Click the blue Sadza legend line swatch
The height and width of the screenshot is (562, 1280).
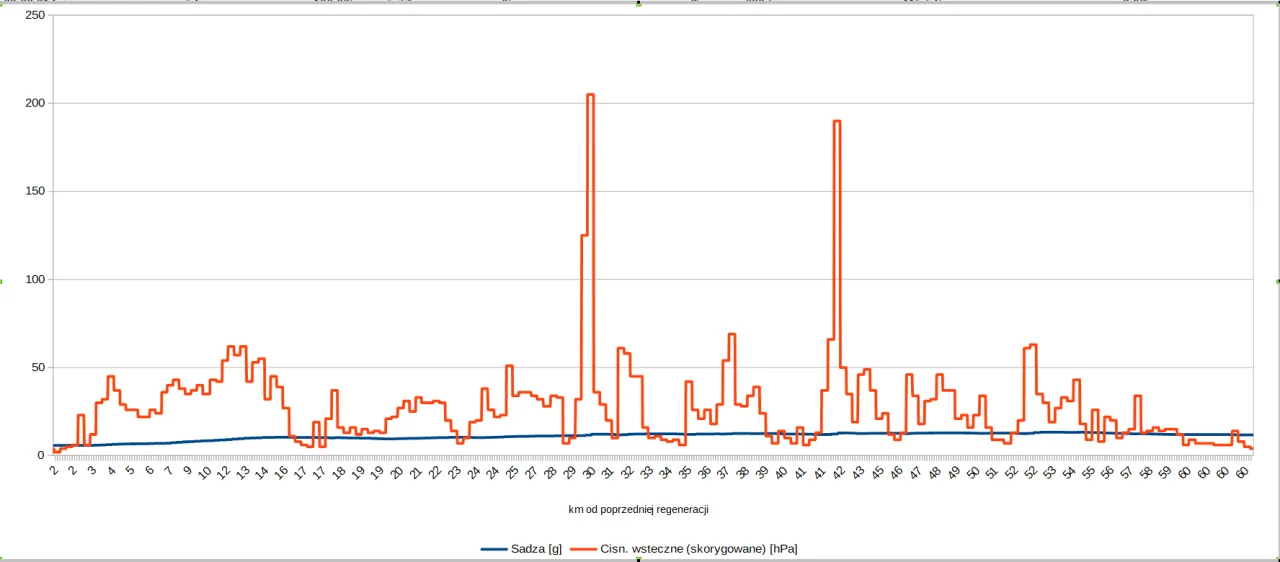tap(494, 549)
